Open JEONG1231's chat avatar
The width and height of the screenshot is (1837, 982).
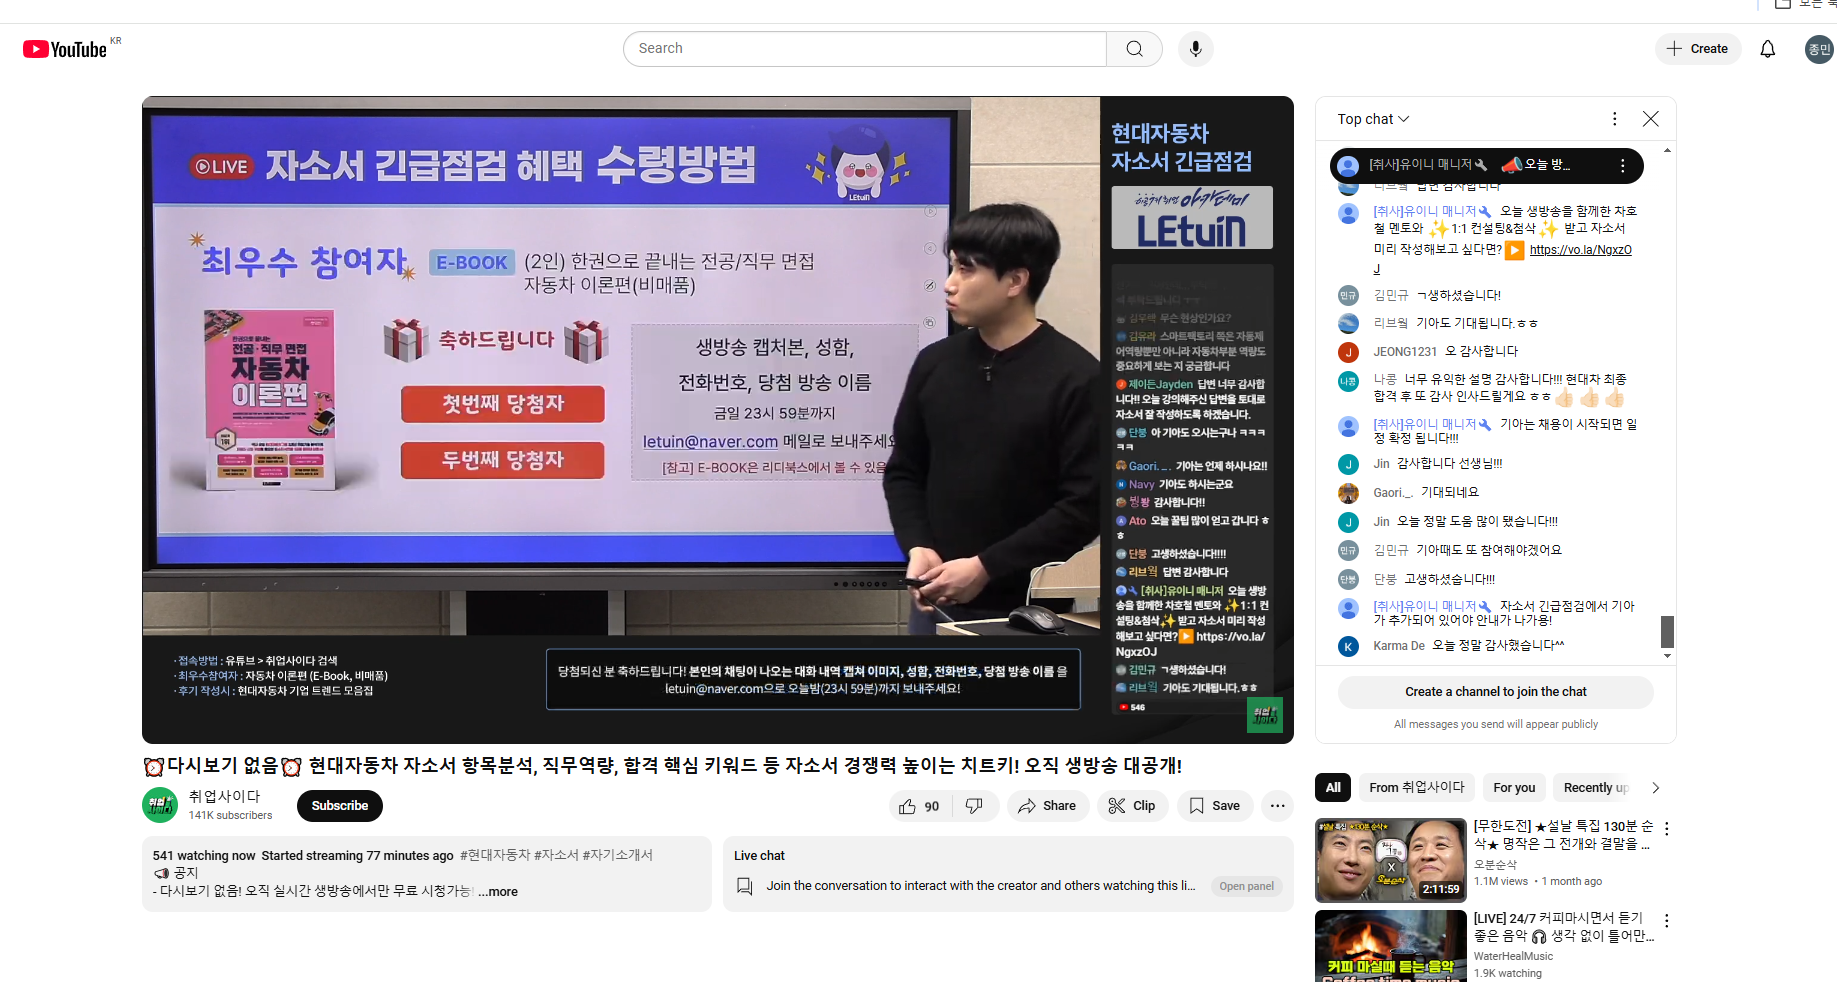click(x=1348, y=352)
